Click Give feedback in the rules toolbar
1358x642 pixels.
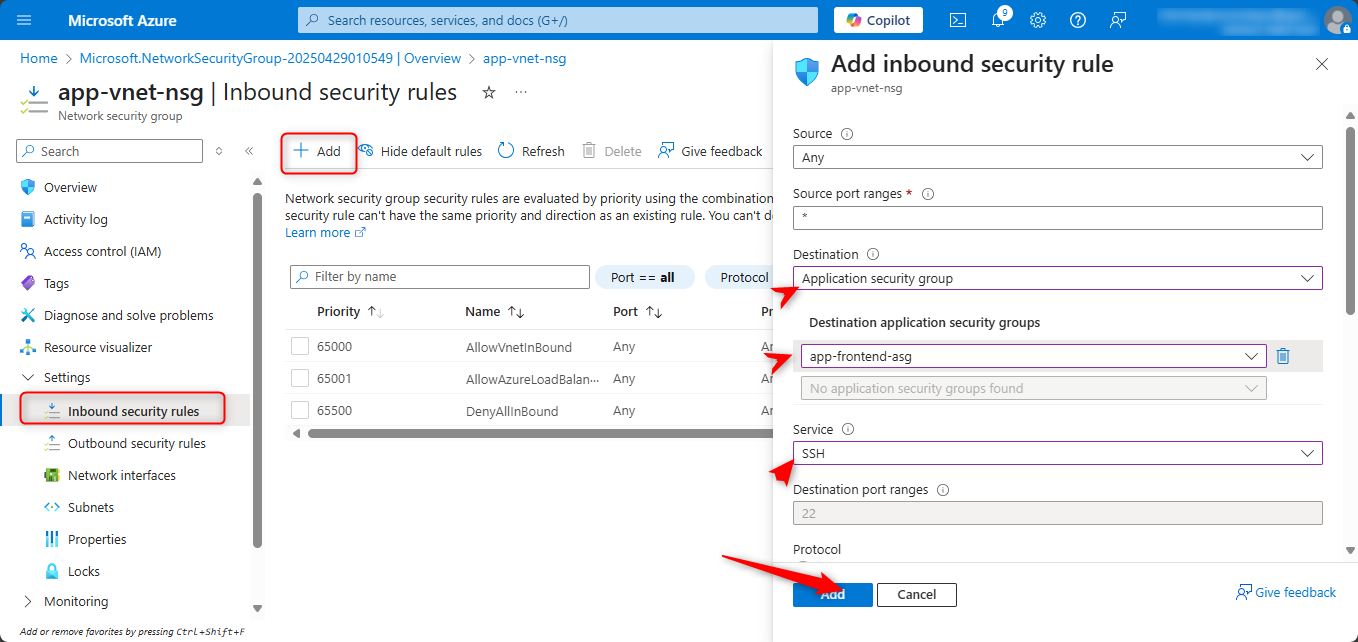coord(710,151)
